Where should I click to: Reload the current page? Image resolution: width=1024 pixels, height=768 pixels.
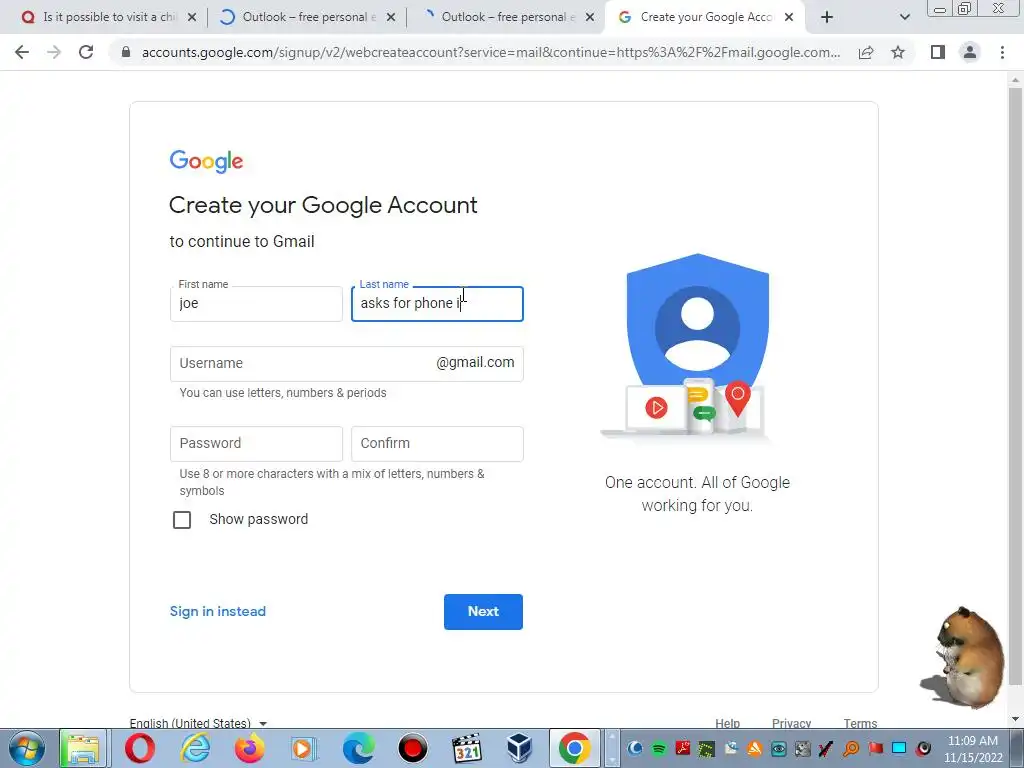tap(86, 52)
